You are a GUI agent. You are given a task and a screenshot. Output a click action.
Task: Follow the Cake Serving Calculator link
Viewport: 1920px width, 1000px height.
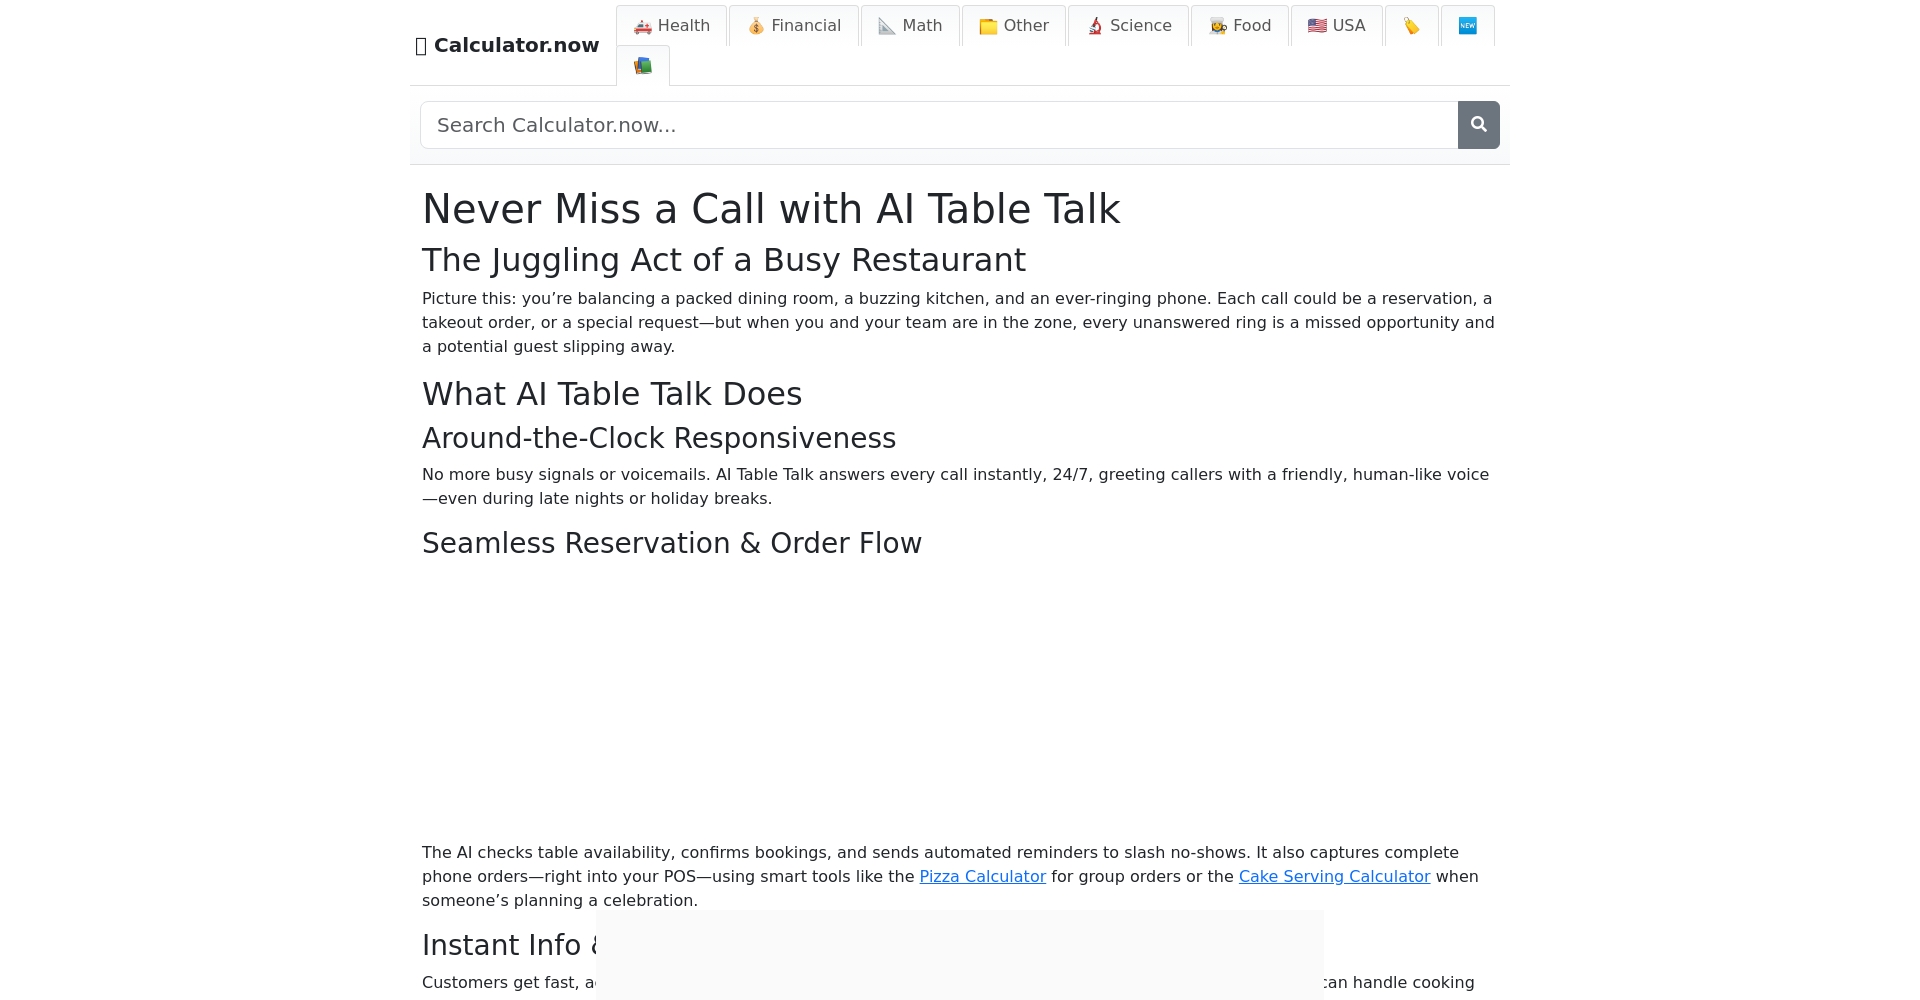tap(1334, 877)
